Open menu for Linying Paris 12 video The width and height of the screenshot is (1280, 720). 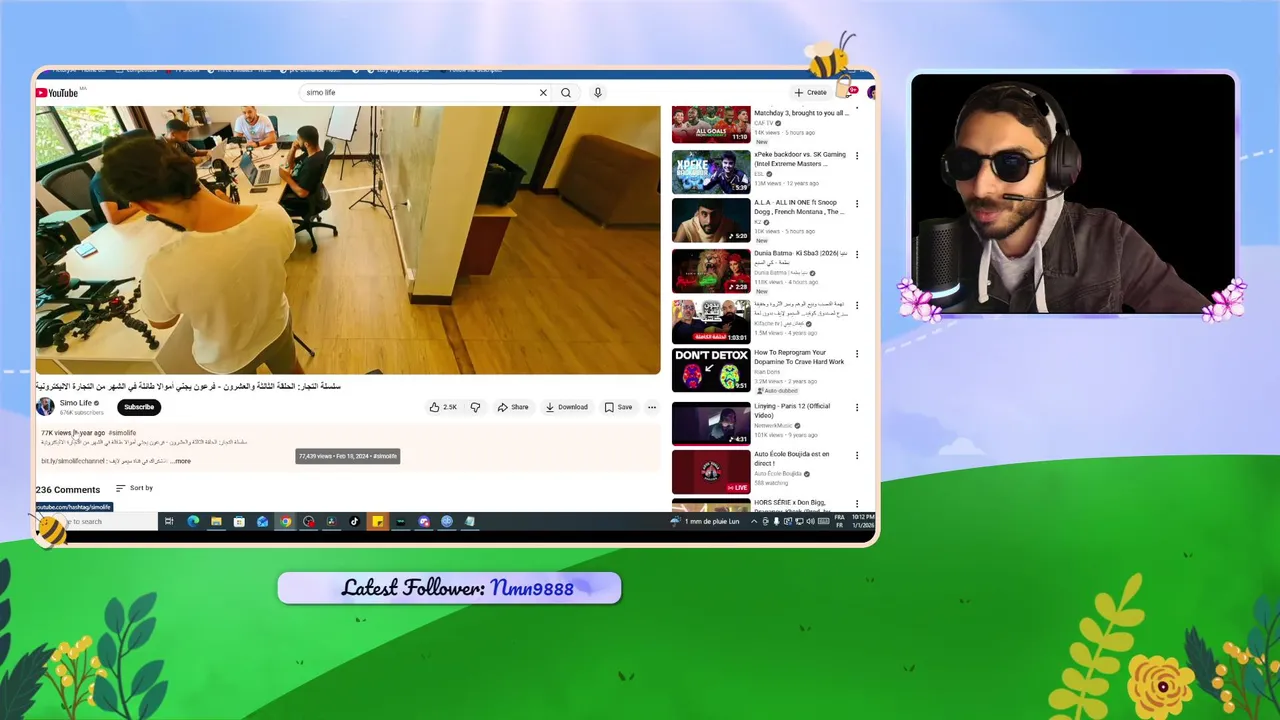point(857,407)
